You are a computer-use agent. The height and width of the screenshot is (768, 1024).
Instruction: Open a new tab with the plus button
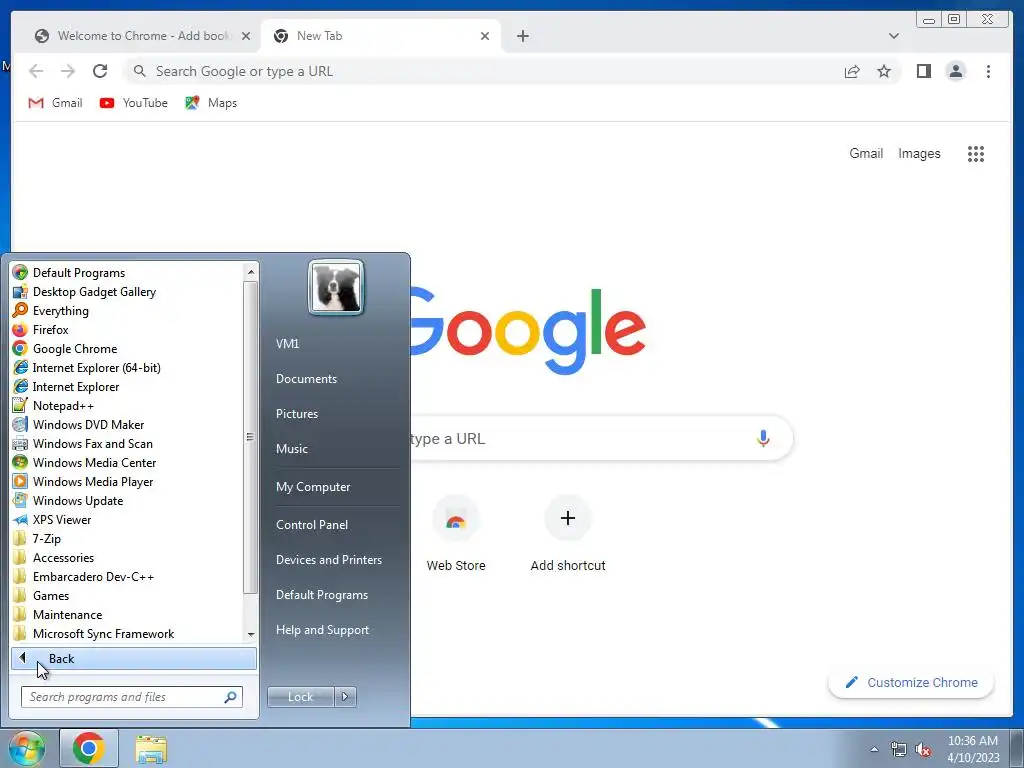(x=522, y=36)
